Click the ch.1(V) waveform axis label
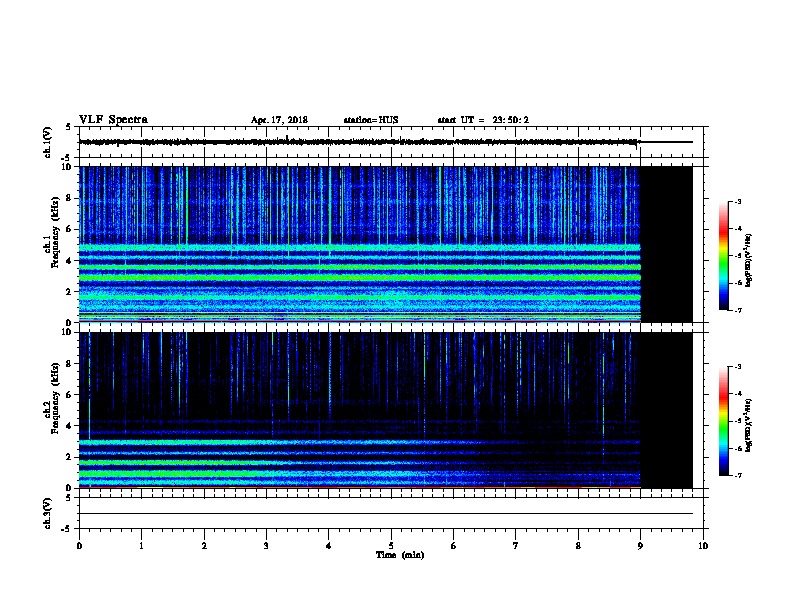The image size is (792, 612). 47,142
